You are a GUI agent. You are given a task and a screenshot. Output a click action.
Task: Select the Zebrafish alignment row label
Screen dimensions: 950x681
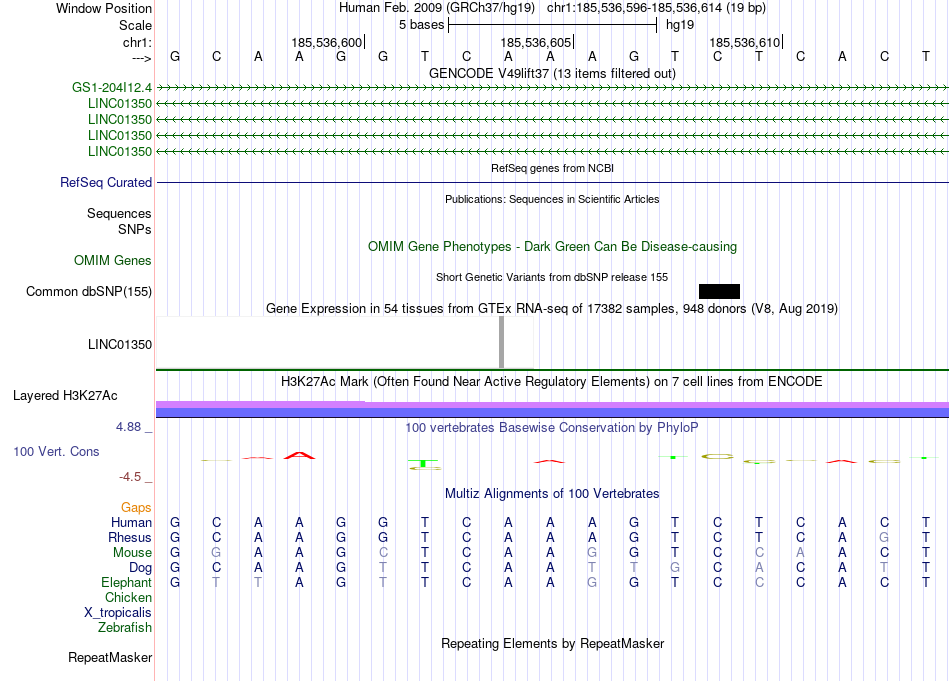[x=125, y=628]
